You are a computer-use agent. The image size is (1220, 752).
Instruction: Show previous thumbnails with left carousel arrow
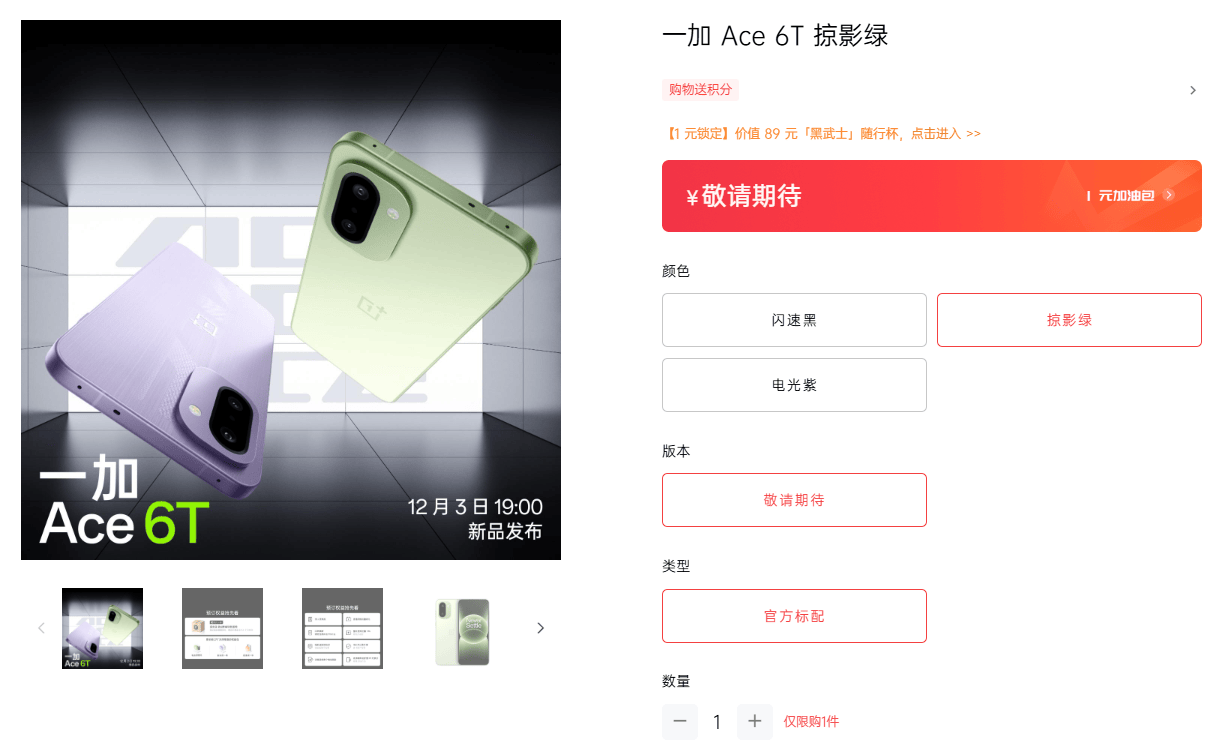41,628
